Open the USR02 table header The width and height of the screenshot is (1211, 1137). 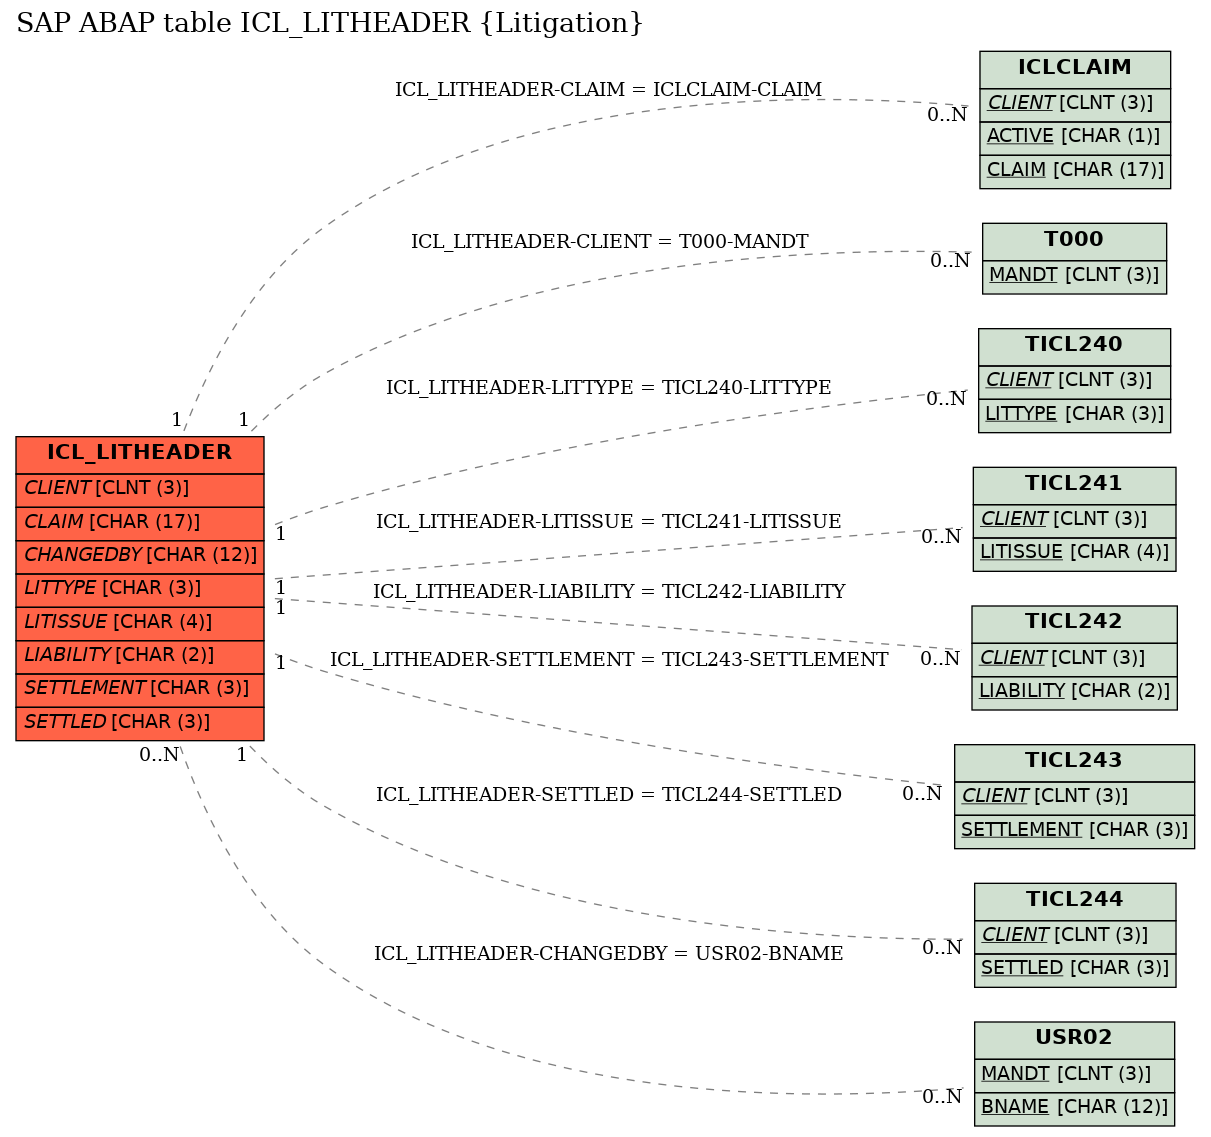(x=1075, y=1040)
